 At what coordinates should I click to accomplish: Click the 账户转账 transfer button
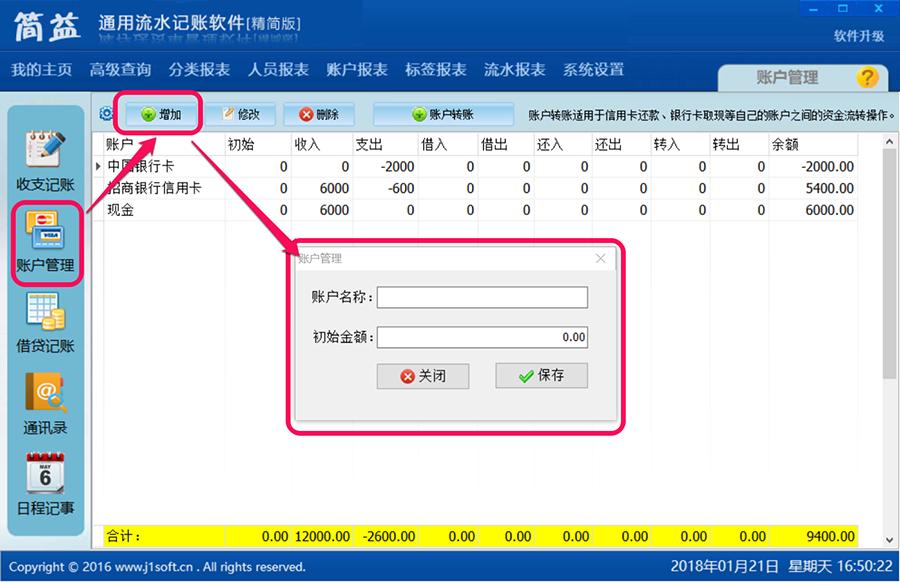coord(443,114)
